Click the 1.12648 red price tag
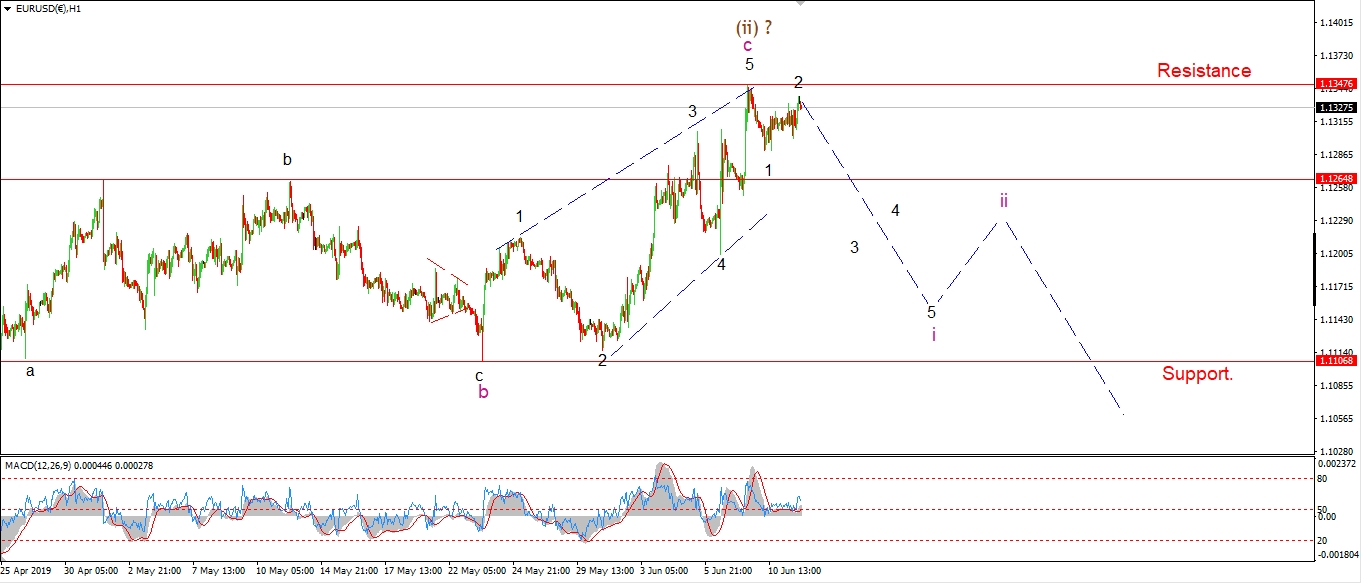The image size is (1362, 584). point(1336,179)
